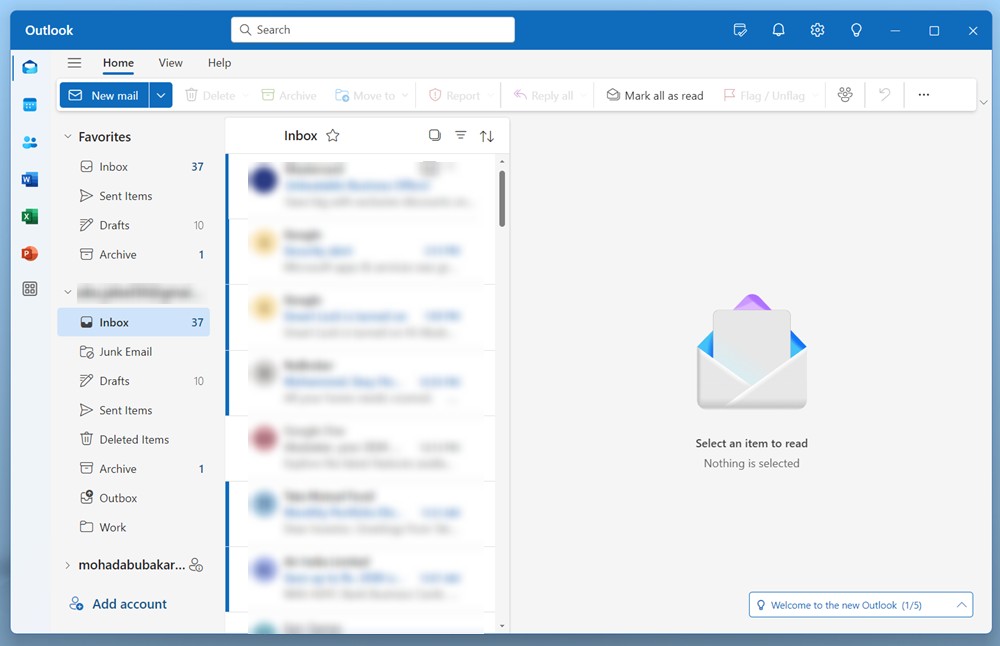Open the Tips lightbulb icon
Image resolution: width=1000 pixels, height=646 pixels.
coord(856,31)
